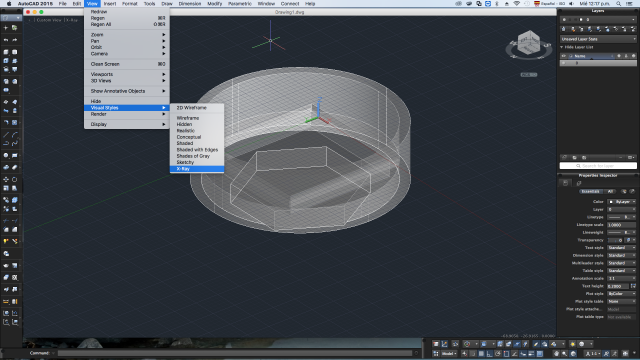
Task: Select X-Ray visual style
Action: (x=197, y=169)
